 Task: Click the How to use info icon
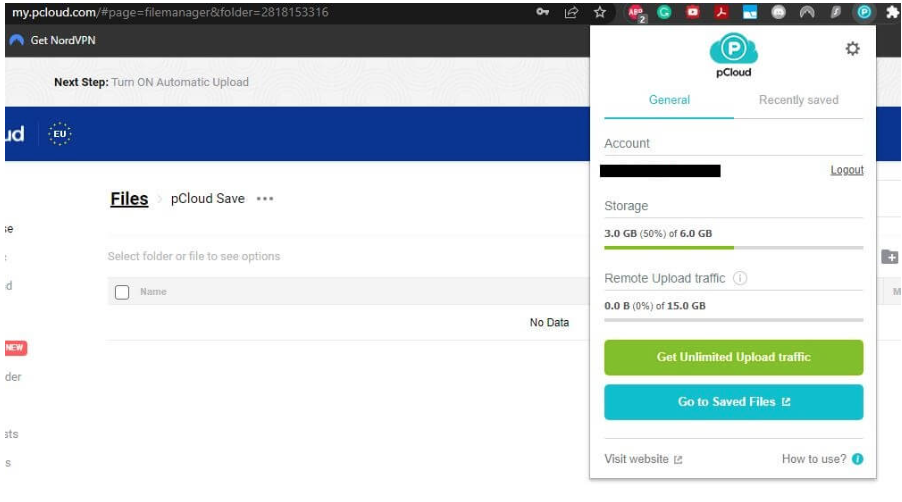click(858, 459)
